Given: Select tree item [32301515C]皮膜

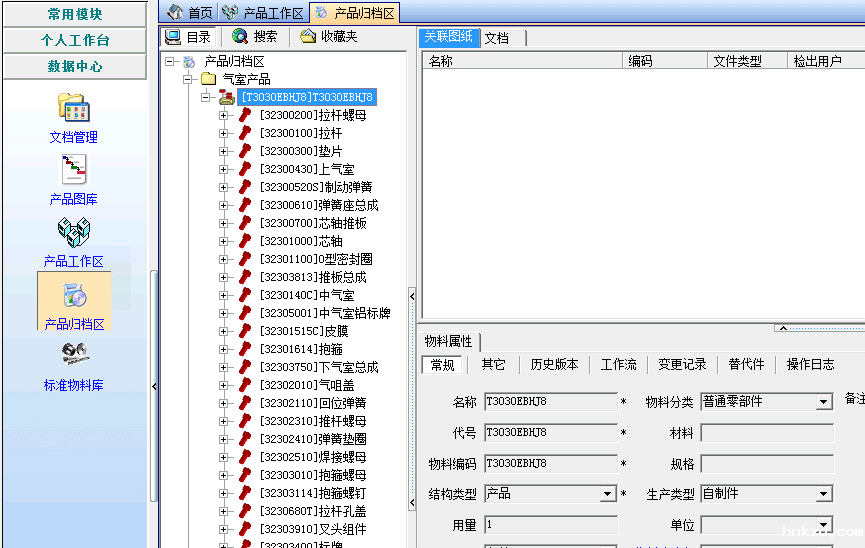Looking at the screenshot, I should click(x=304, y=331).
